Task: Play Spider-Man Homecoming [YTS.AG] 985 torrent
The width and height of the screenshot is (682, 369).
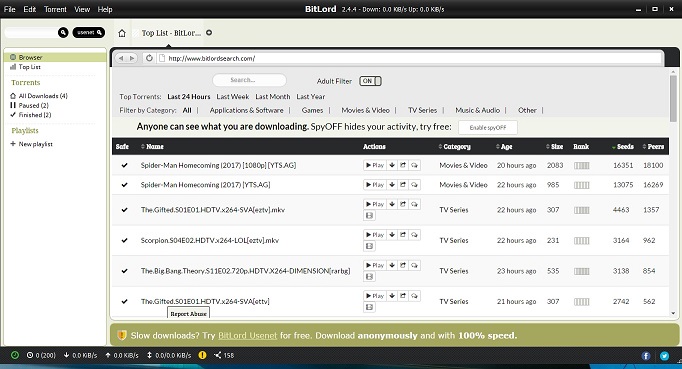Action: [374, 184]
